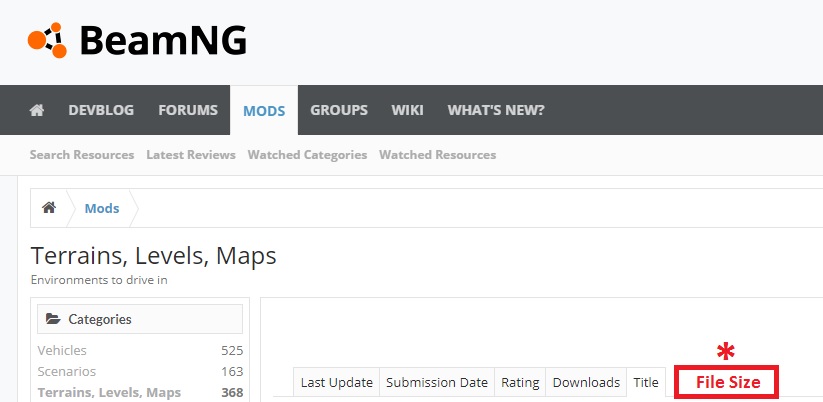Open WHAT'S NEW? in navigation
Viewport: 823px width, 402px height.
tap(496, 110)
